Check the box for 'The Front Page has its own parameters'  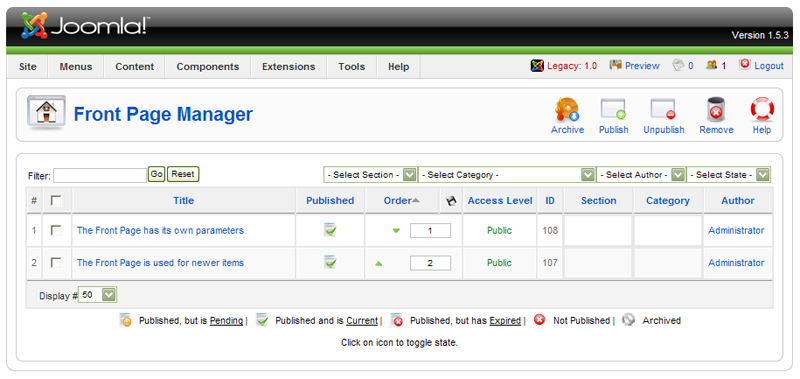tap(56, 231)
